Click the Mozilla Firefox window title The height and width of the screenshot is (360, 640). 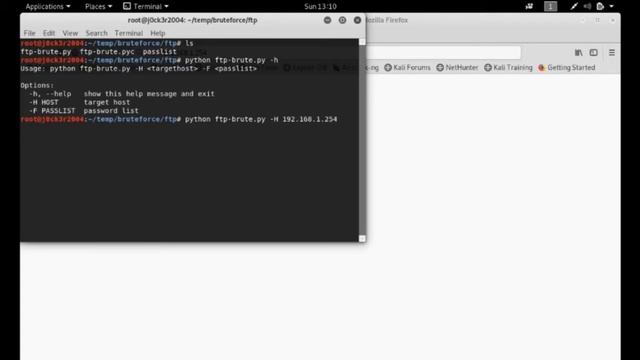(x=387, y=20)
